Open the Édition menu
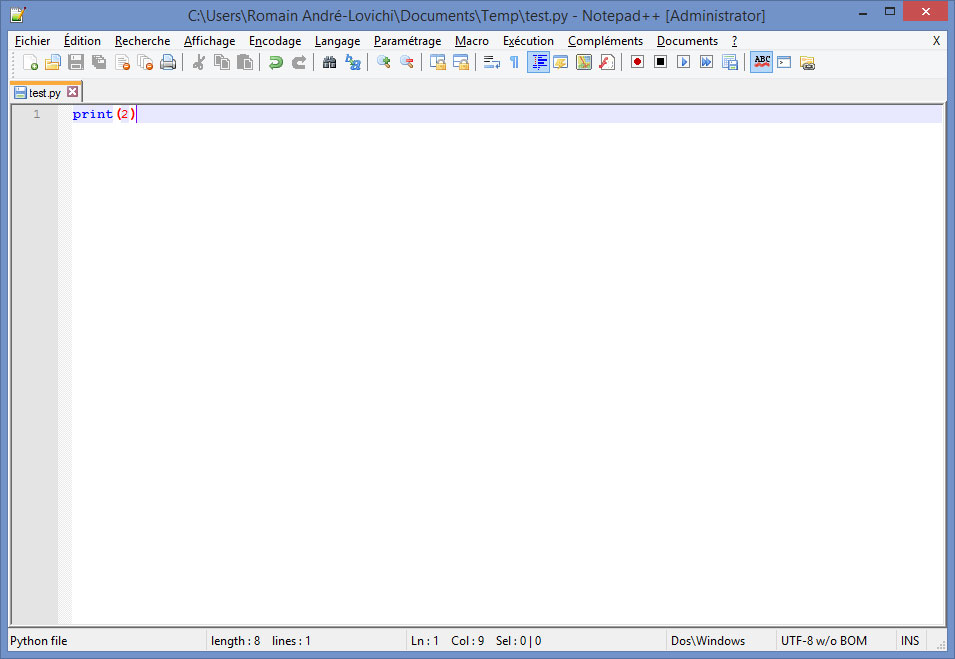955x659 pixels. [82, 41]
